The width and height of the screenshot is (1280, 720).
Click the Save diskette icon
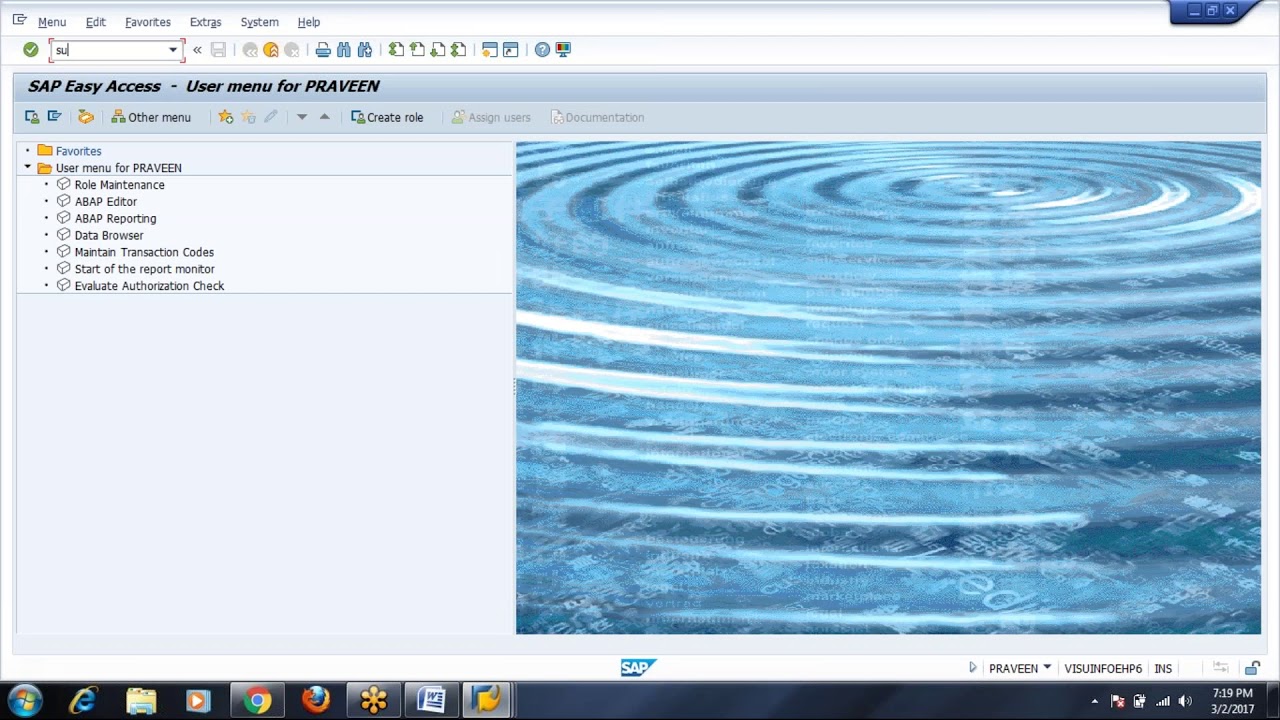click(x=218, y=50)
